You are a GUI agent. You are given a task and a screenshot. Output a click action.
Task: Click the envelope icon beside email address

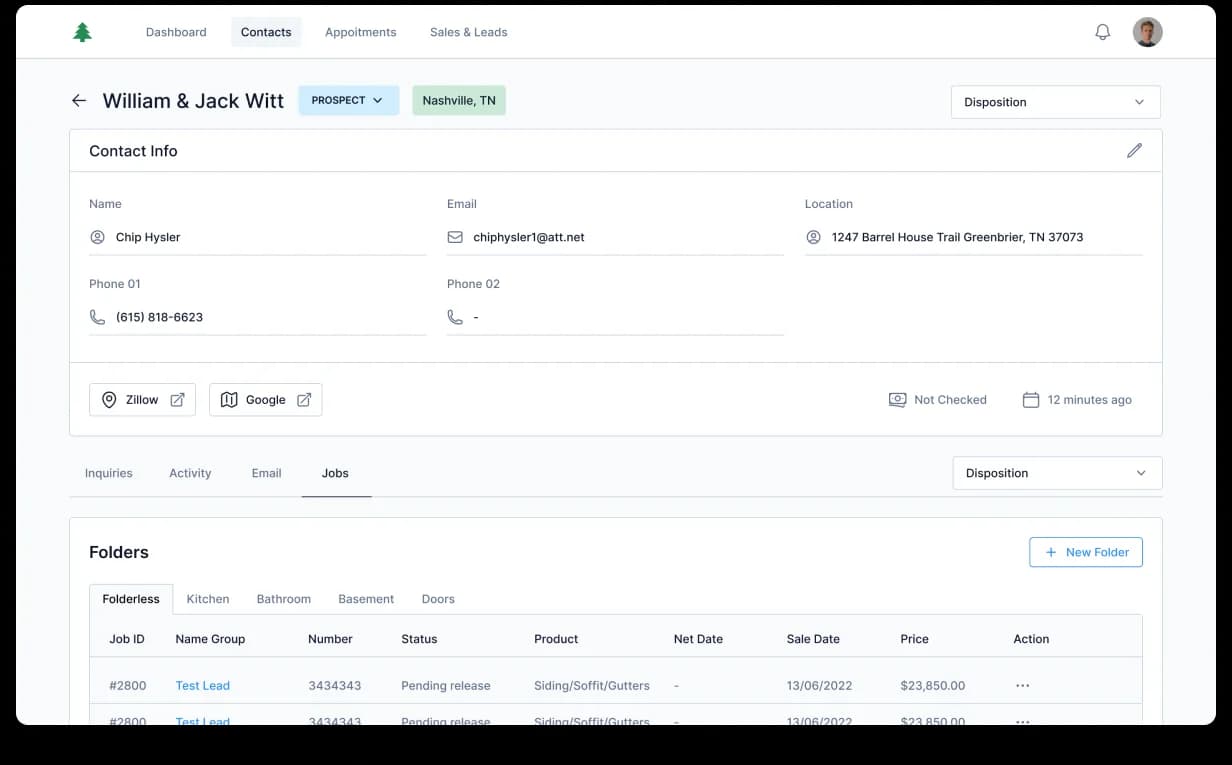tap(455, 237)
